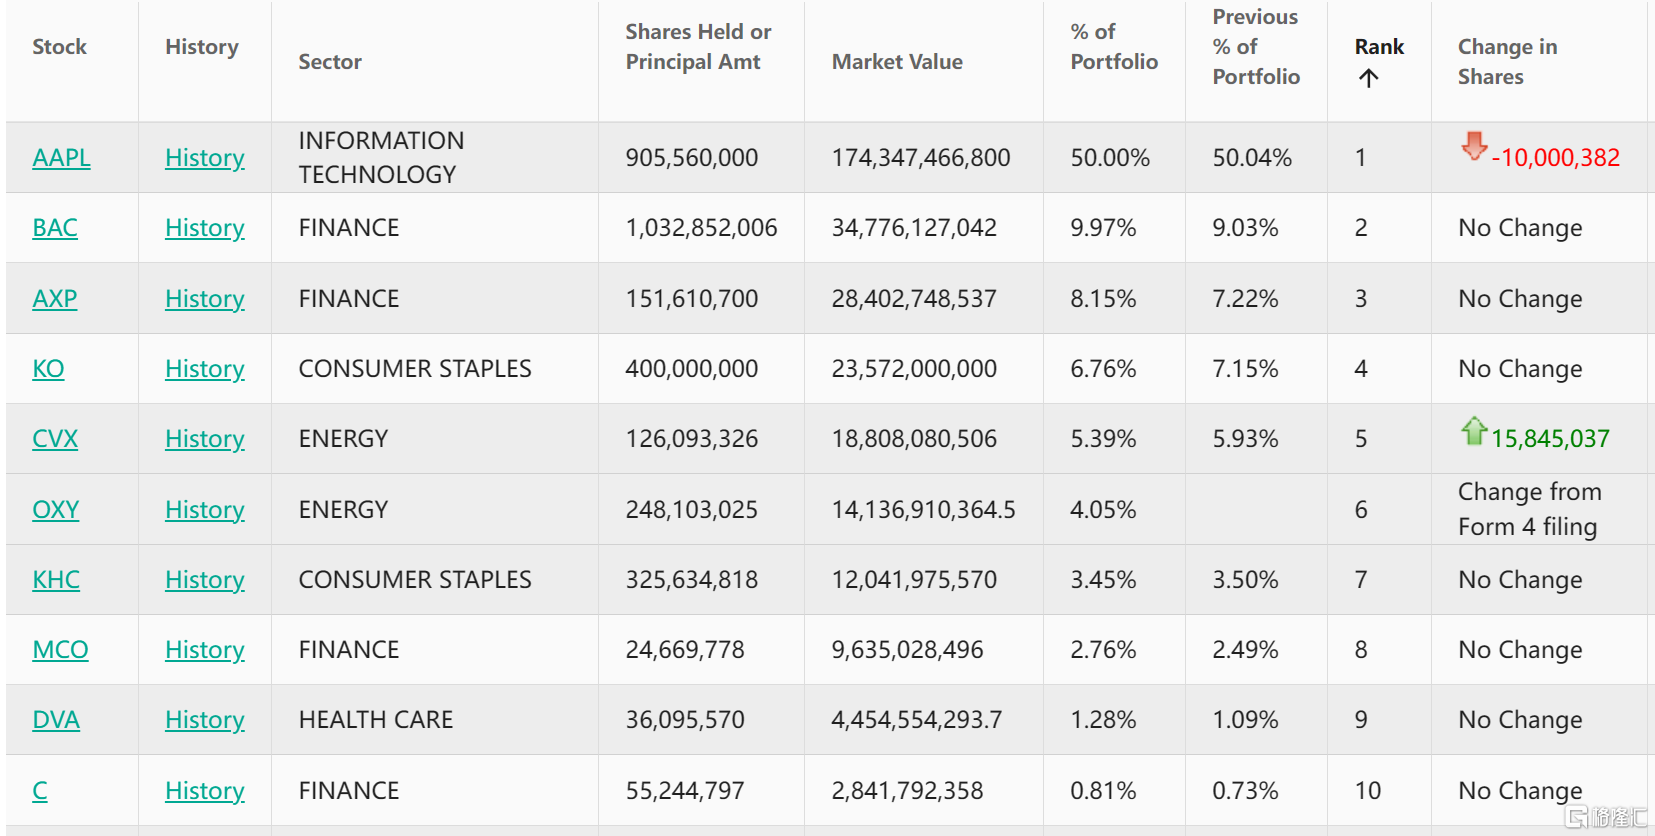Sort by the Stock column header
This screenshot has height=836, width=1655.
click(59, 47)
